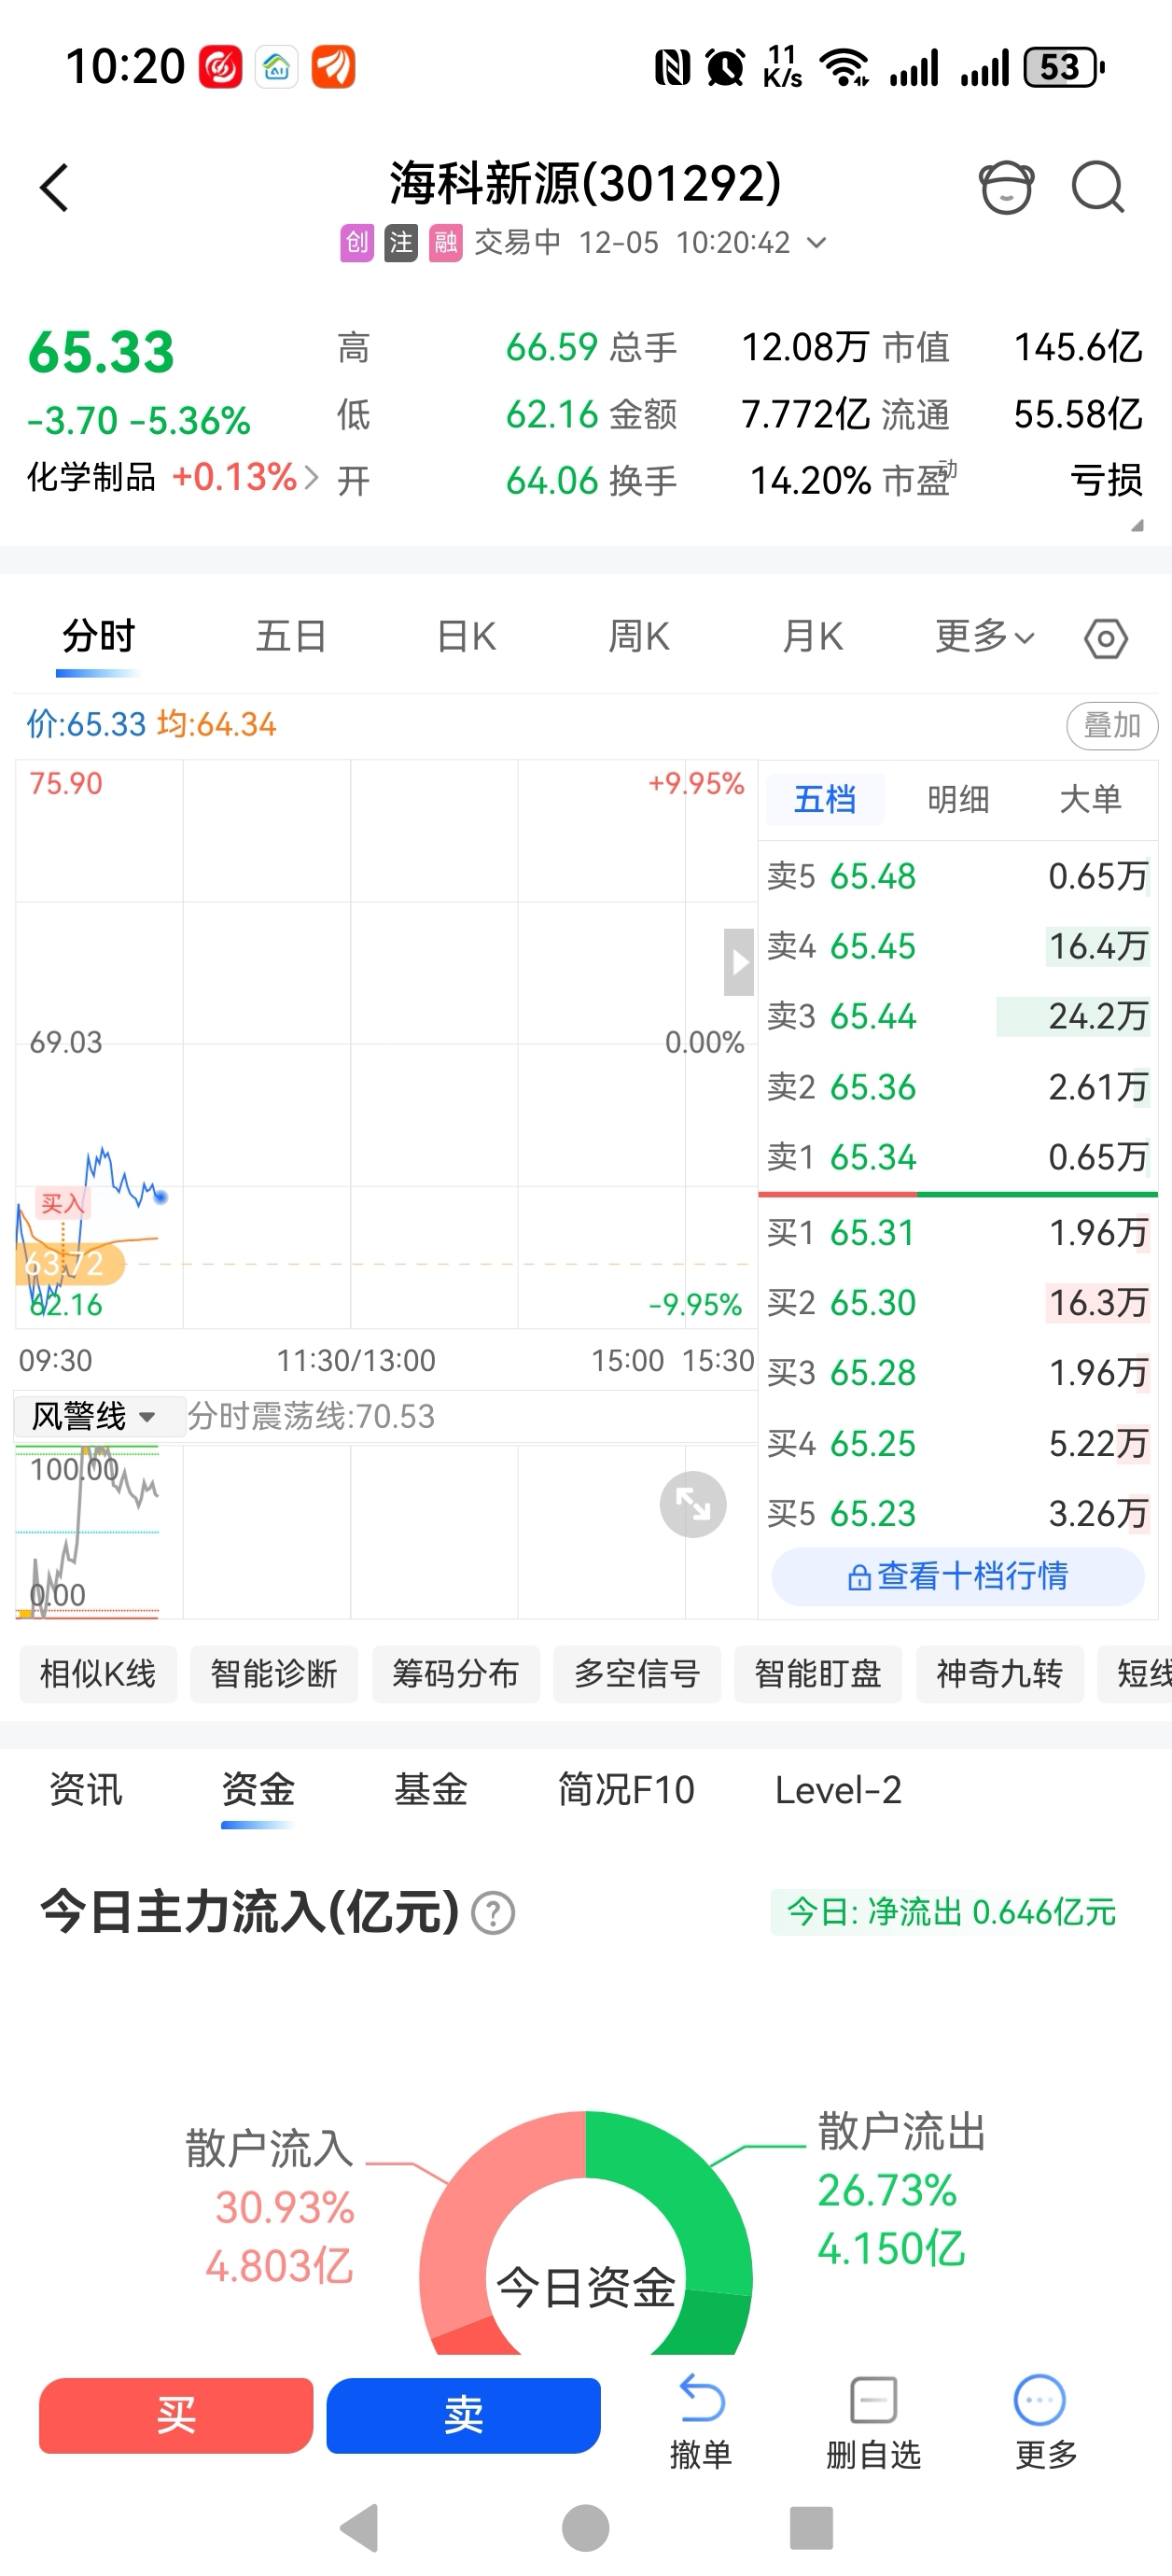1172x2576 pixels.
Task: Select 五档 order book tab
Action: [x=825, y=799]
